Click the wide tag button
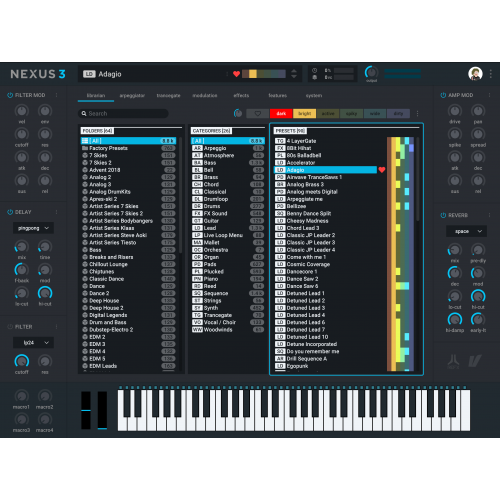 click(x=375, y=114)
